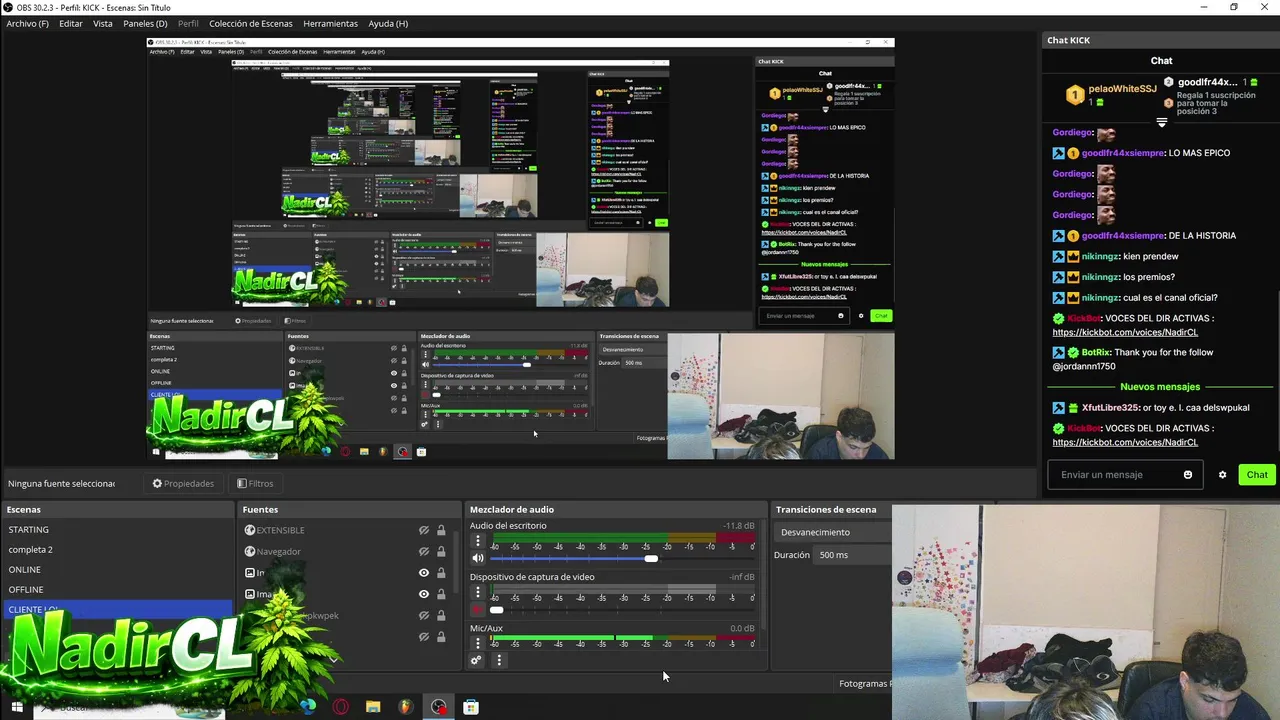Open the Desvanecimiento transition dropdown
This screenshot has height=720, width=1280.
click(x=833, y=532)
